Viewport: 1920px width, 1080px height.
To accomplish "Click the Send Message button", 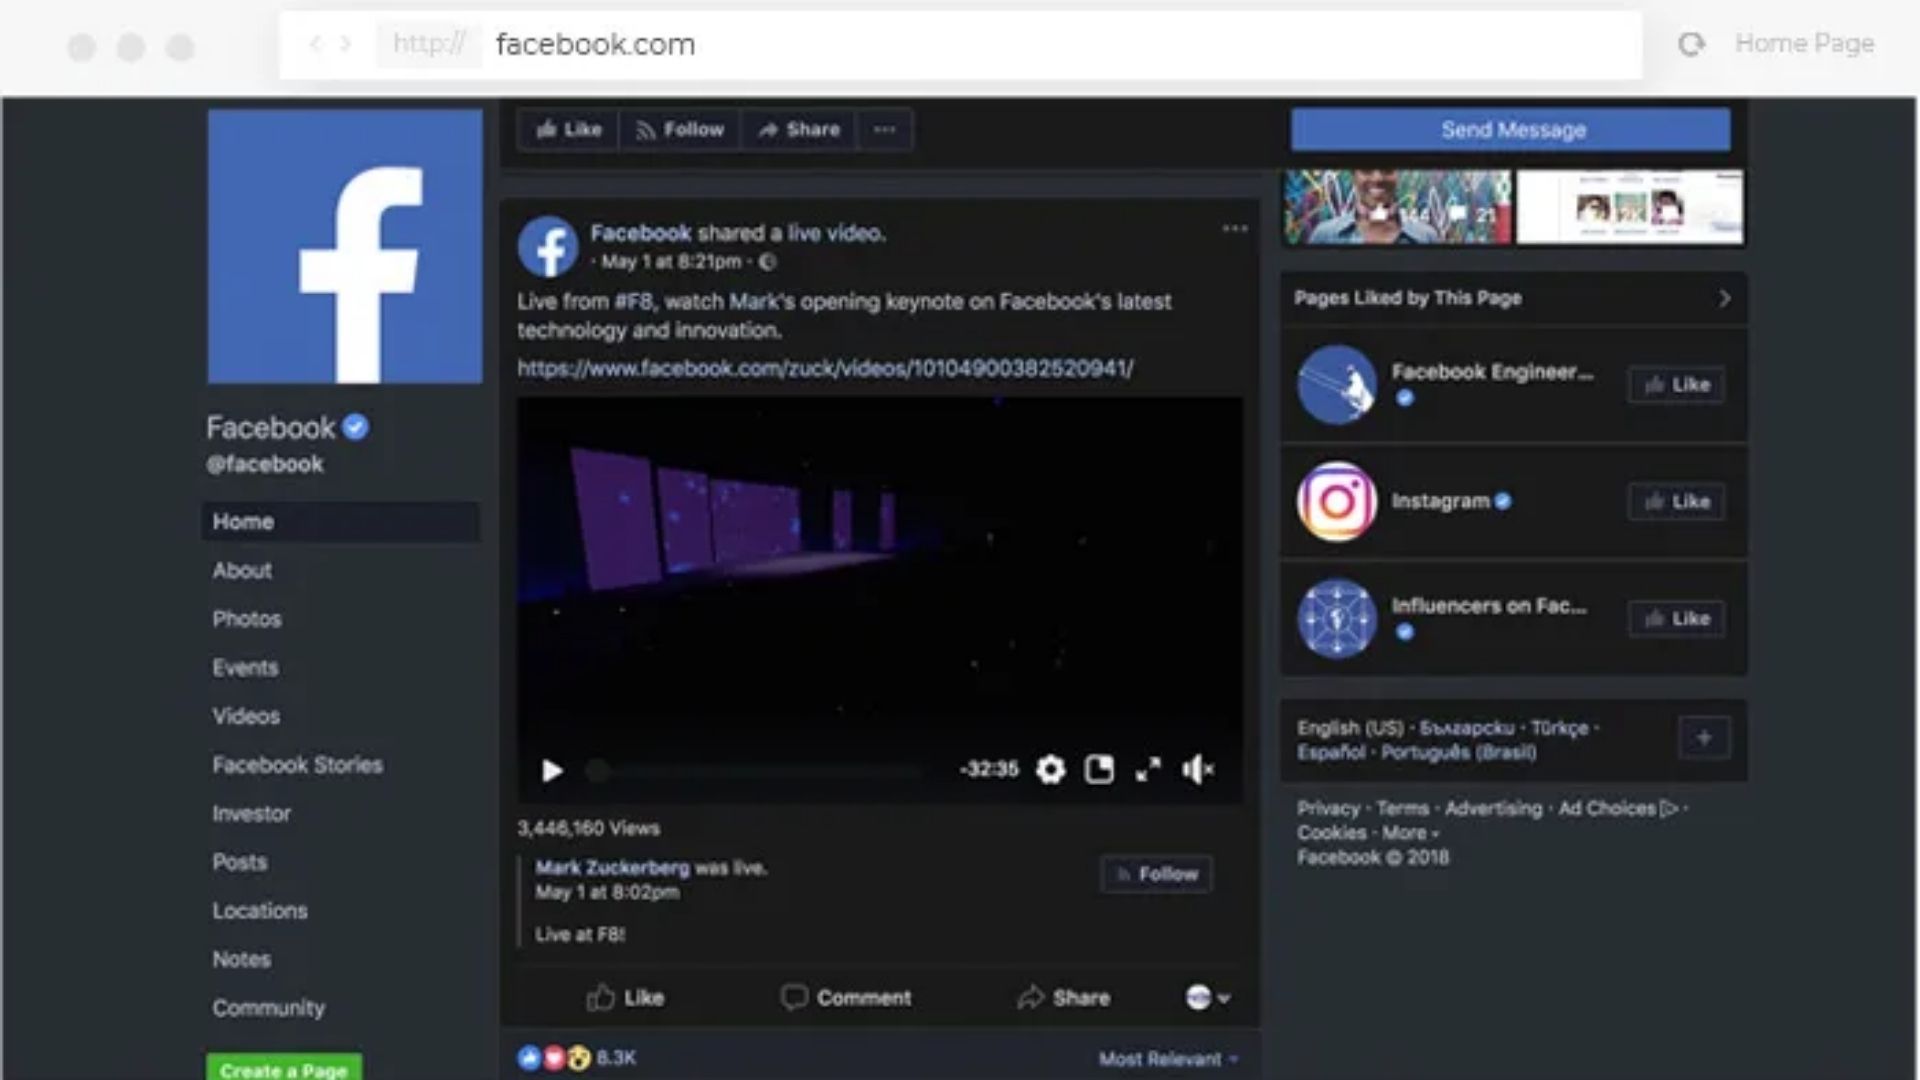I will pyautogui.click(x=1510, y=129).
